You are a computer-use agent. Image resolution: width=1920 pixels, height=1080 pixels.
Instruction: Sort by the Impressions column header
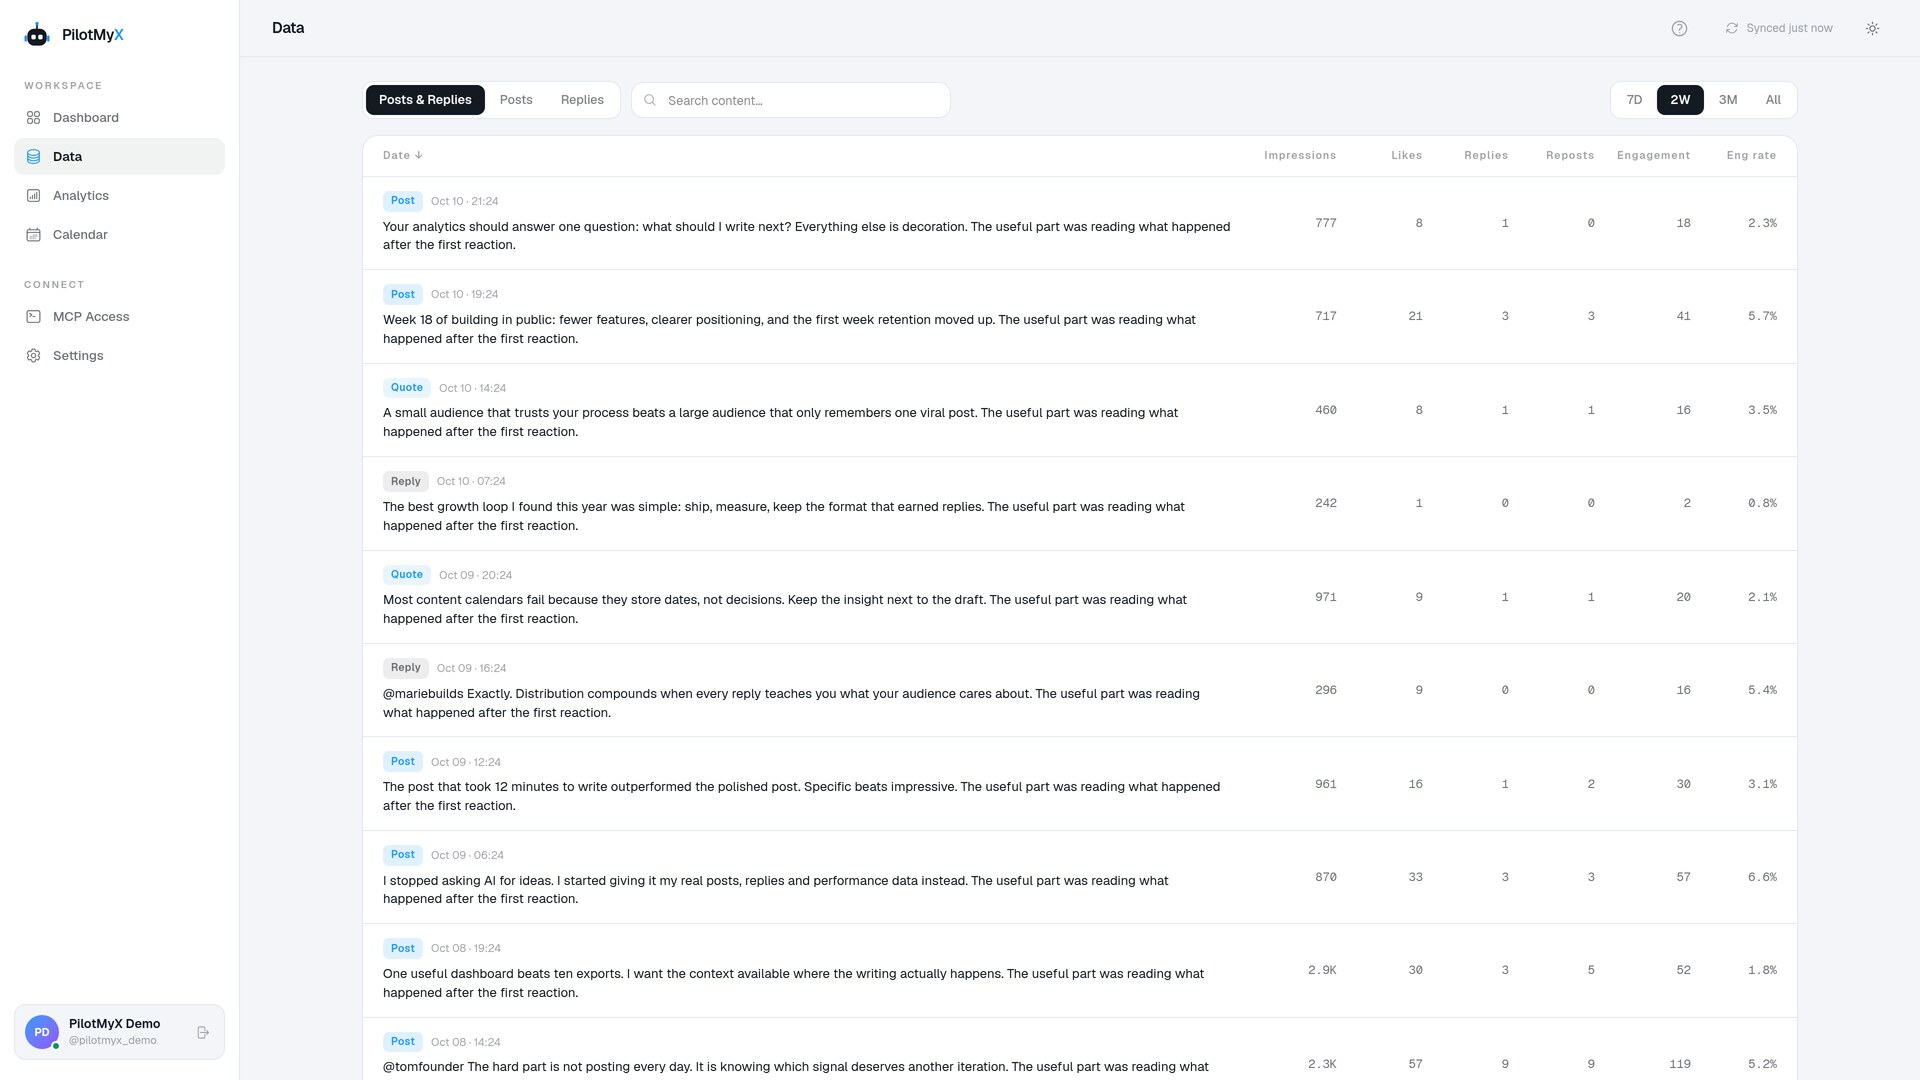(x=1299, y=156)
